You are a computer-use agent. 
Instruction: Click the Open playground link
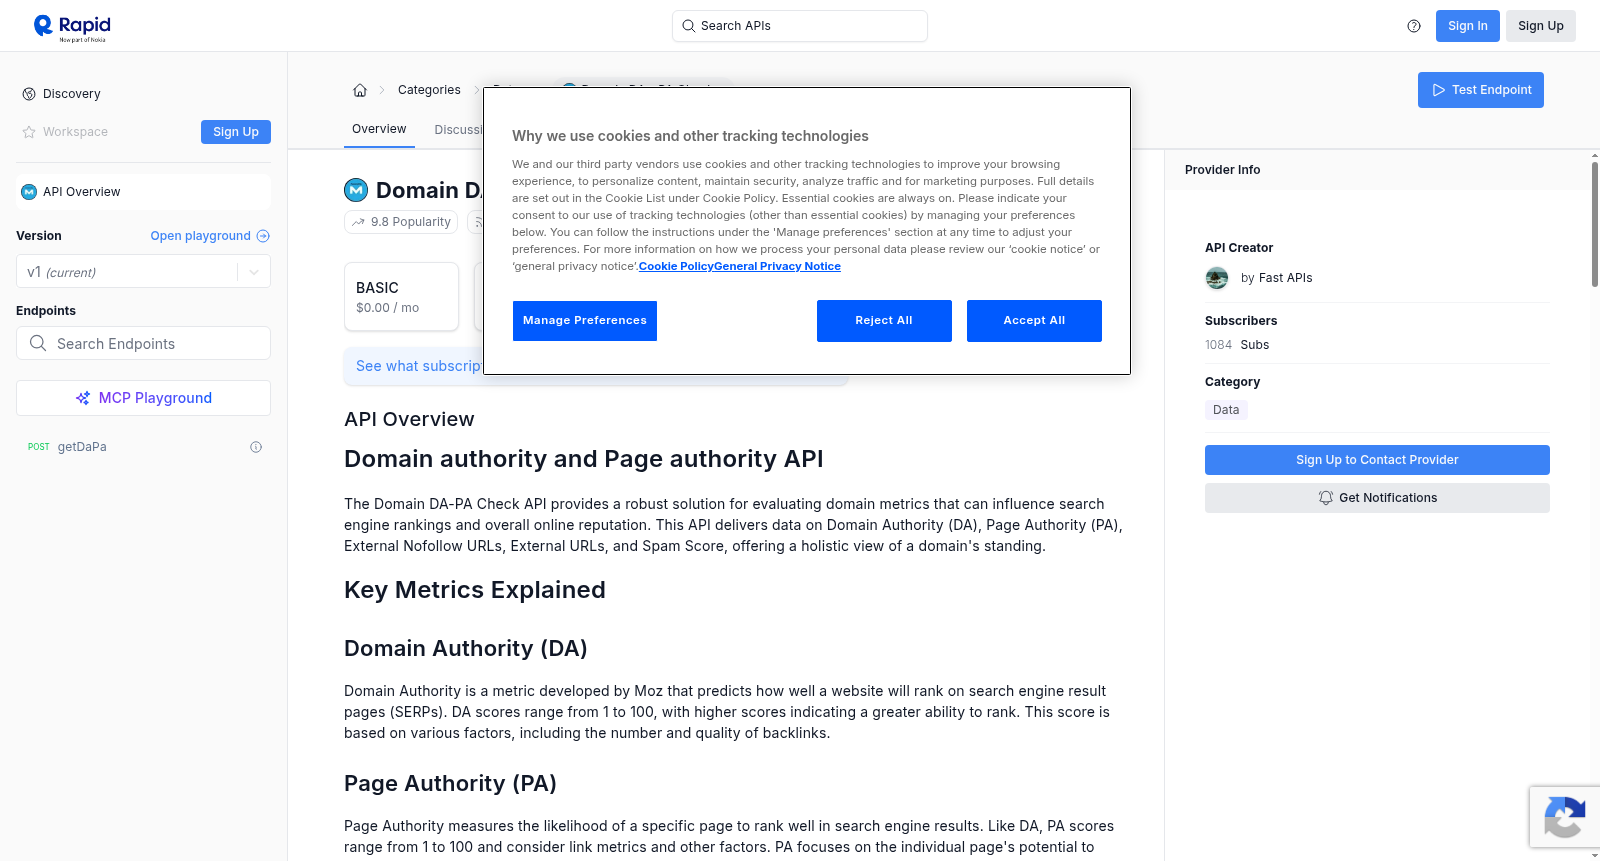(201, 236)
